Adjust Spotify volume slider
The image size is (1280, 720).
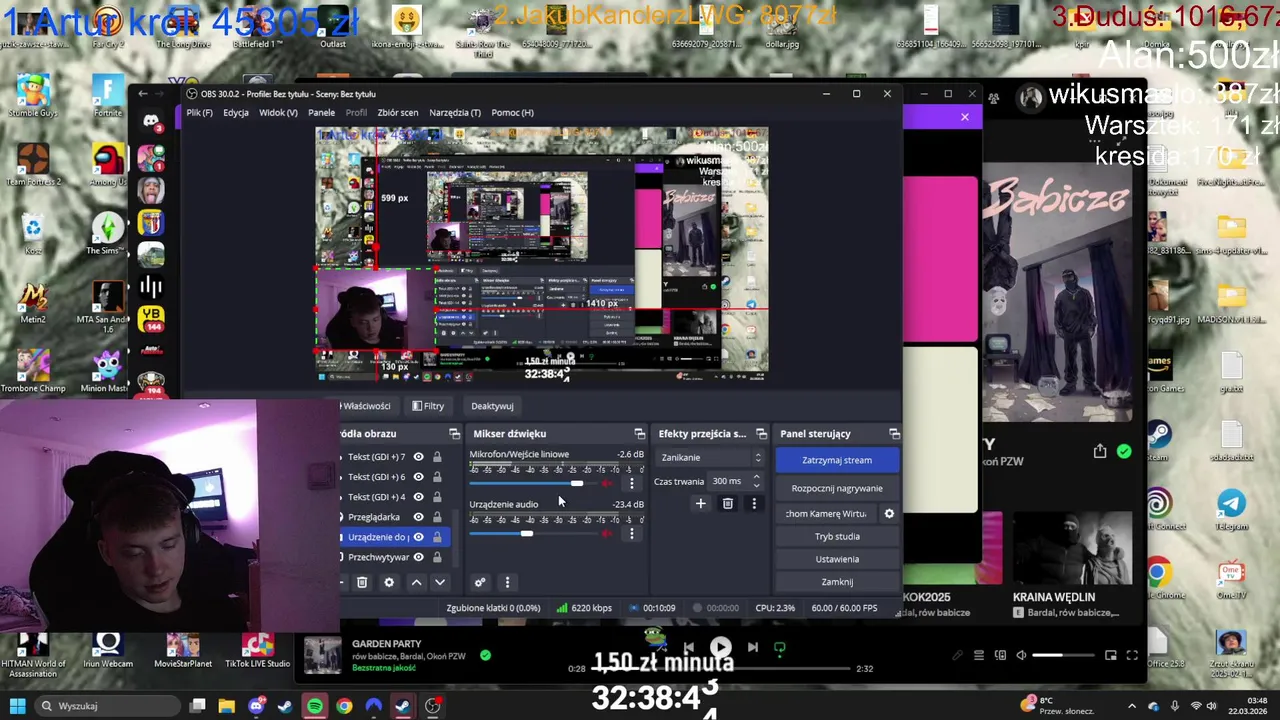(1063, 655)
